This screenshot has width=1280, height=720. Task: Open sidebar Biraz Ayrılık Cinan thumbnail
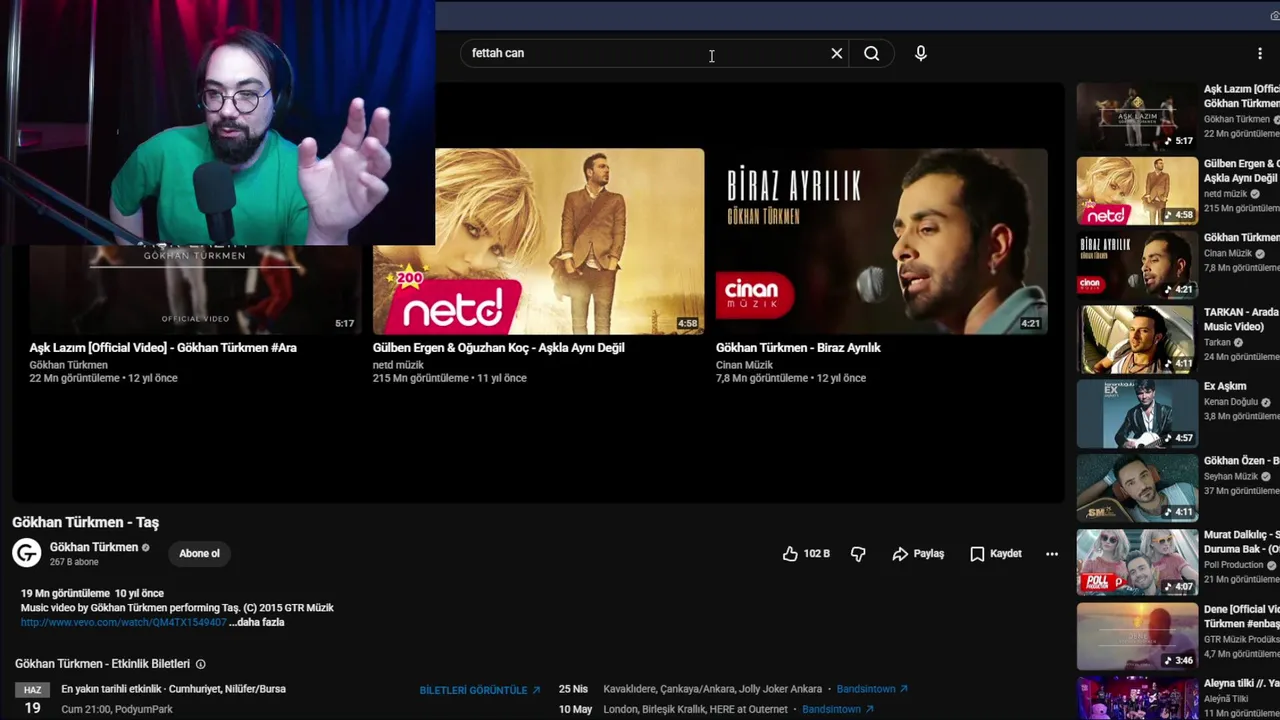coord(1137,265)
